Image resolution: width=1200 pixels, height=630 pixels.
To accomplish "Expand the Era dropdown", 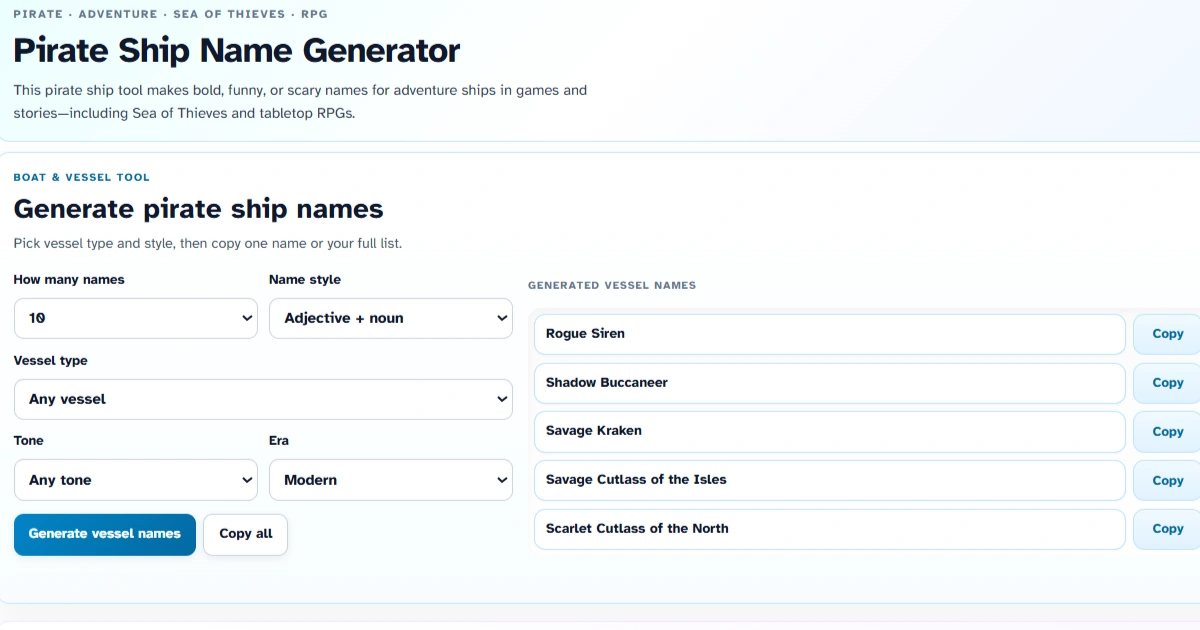I will click(391, 480).
